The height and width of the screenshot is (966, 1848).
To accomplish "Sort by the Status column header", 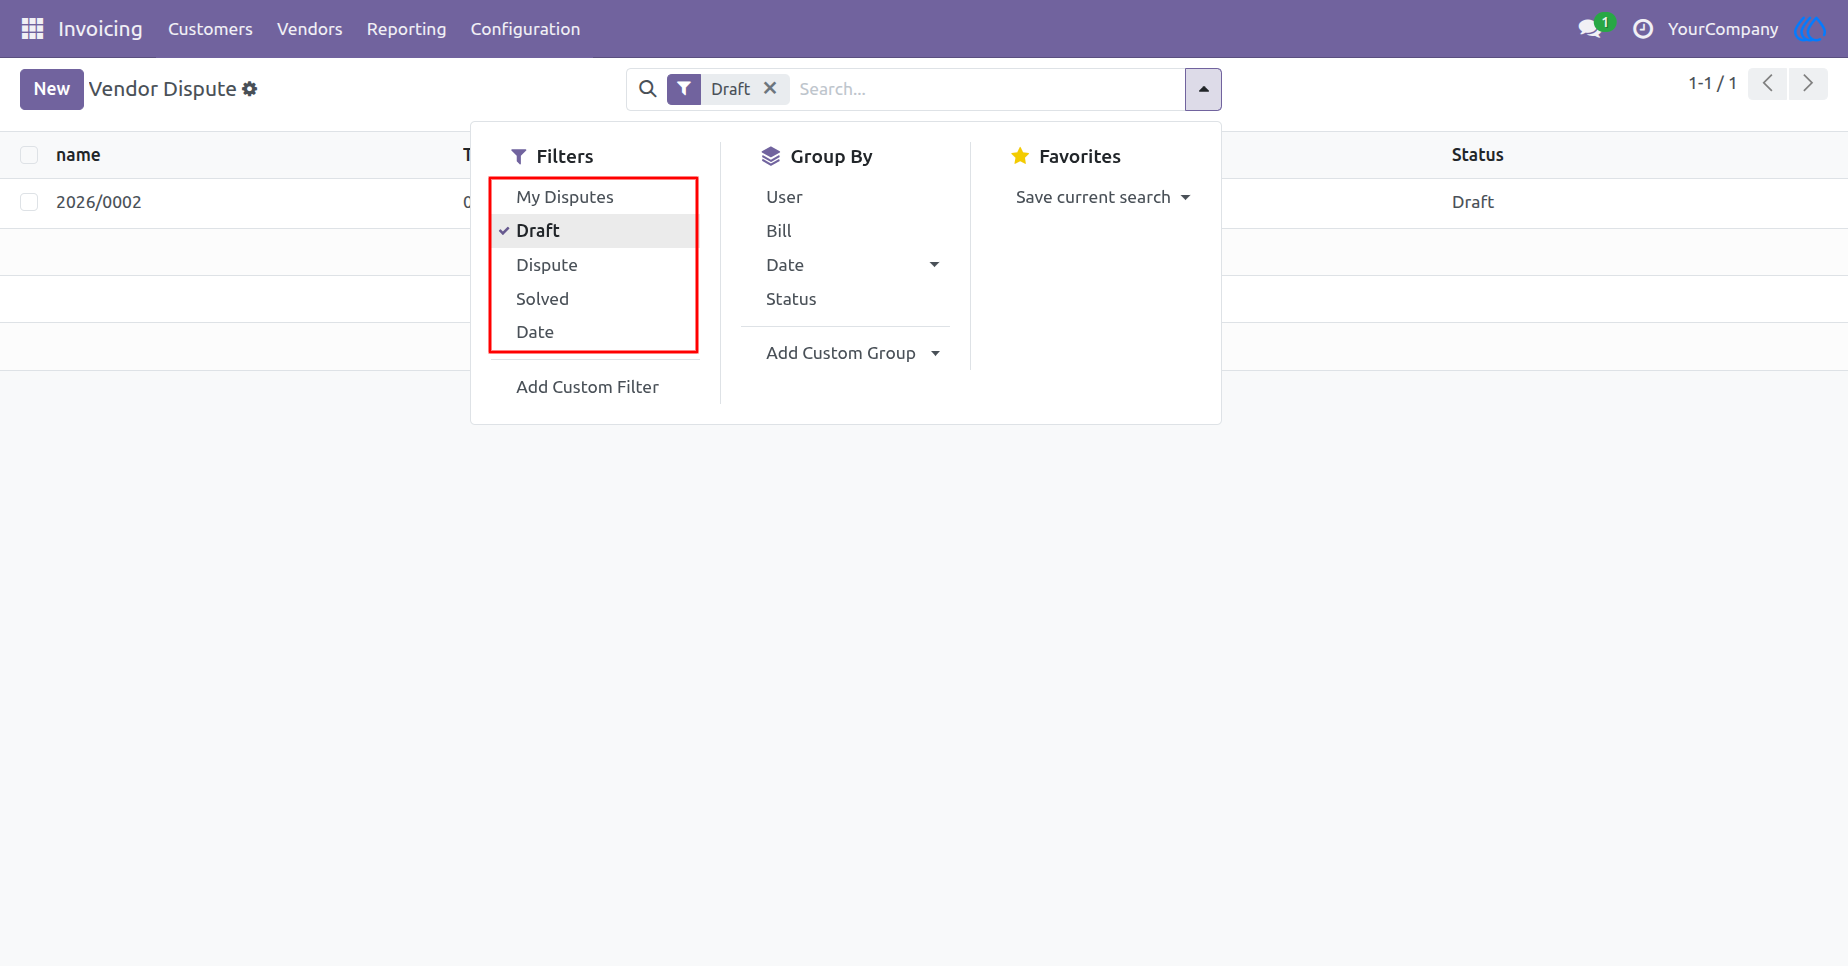I will [1477, 155].
